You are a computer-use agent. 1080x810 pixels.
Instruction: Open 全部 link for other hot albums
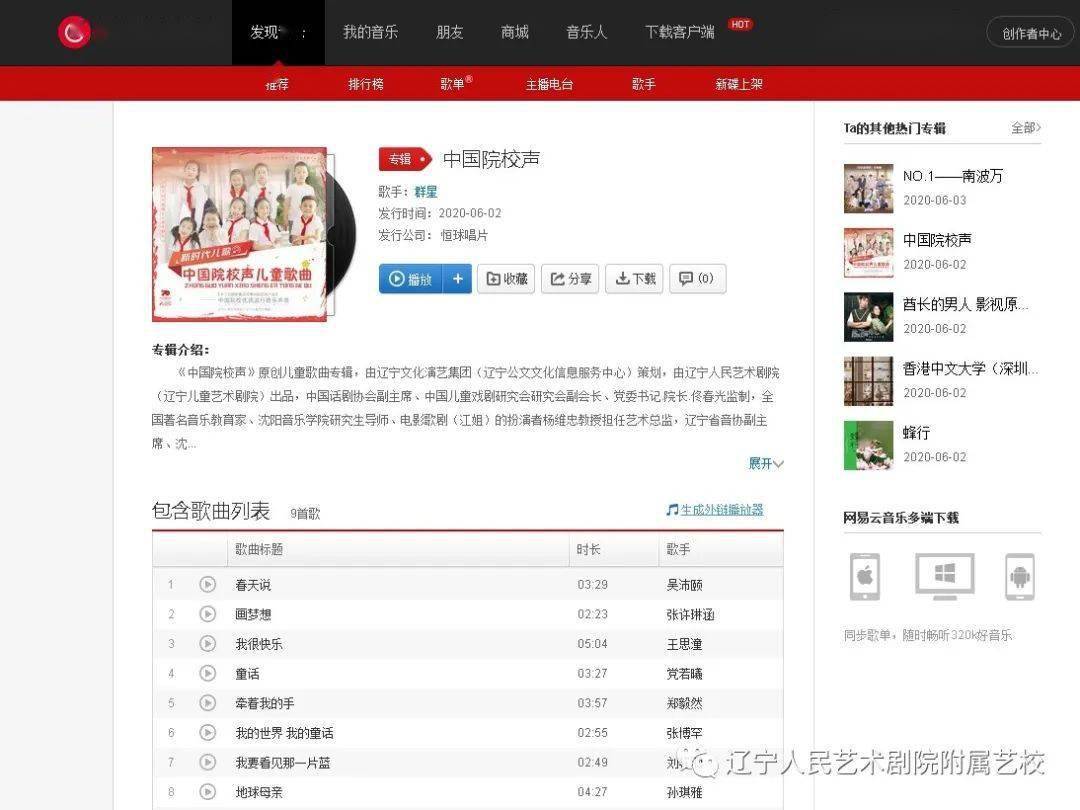(x=1026, y=127)
